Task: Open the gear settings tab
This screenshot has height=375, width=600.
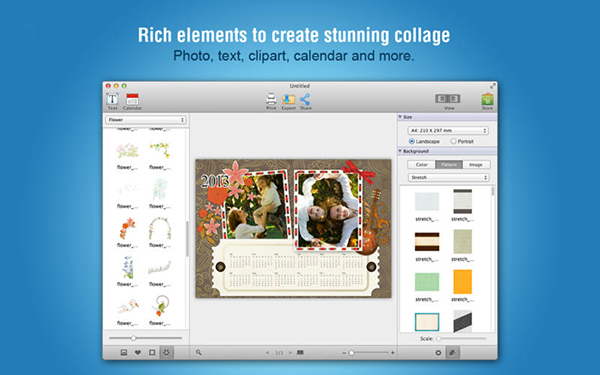Action: point(438,353)
